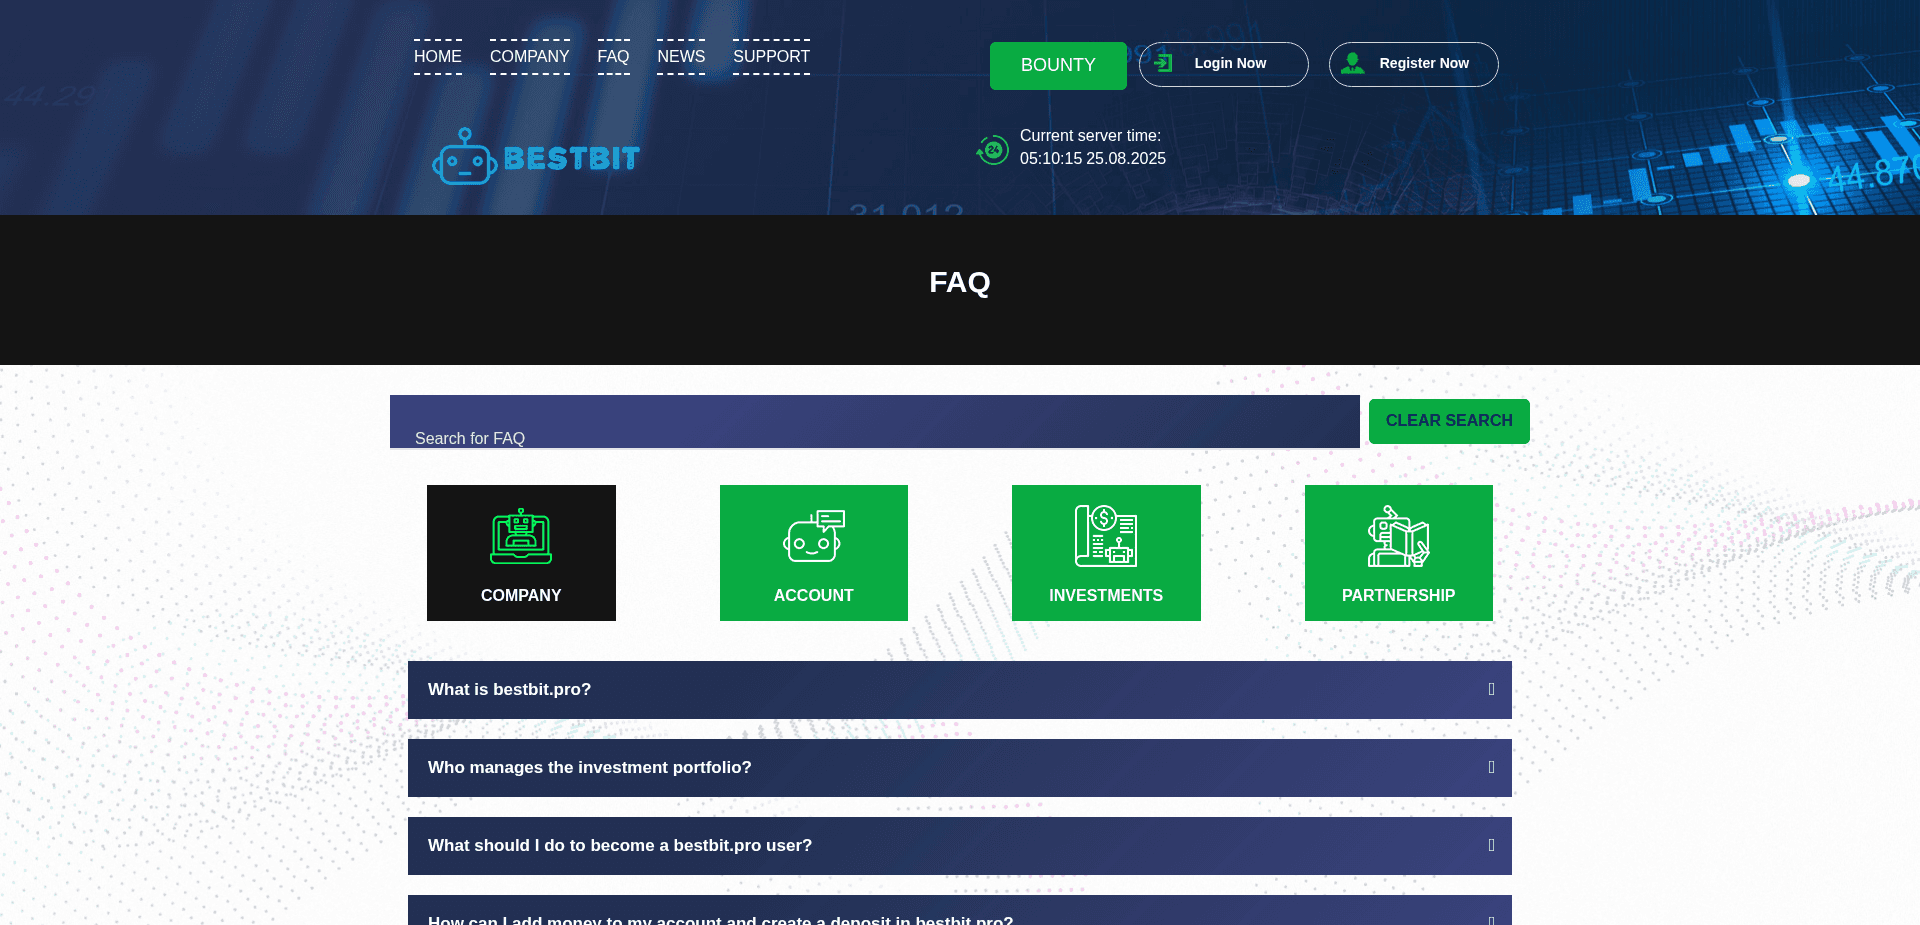Viewport: 1920px width, 925px height.
Task: Toggle the ACCOUNT category filter tile
Action: [x=813, y=553]
